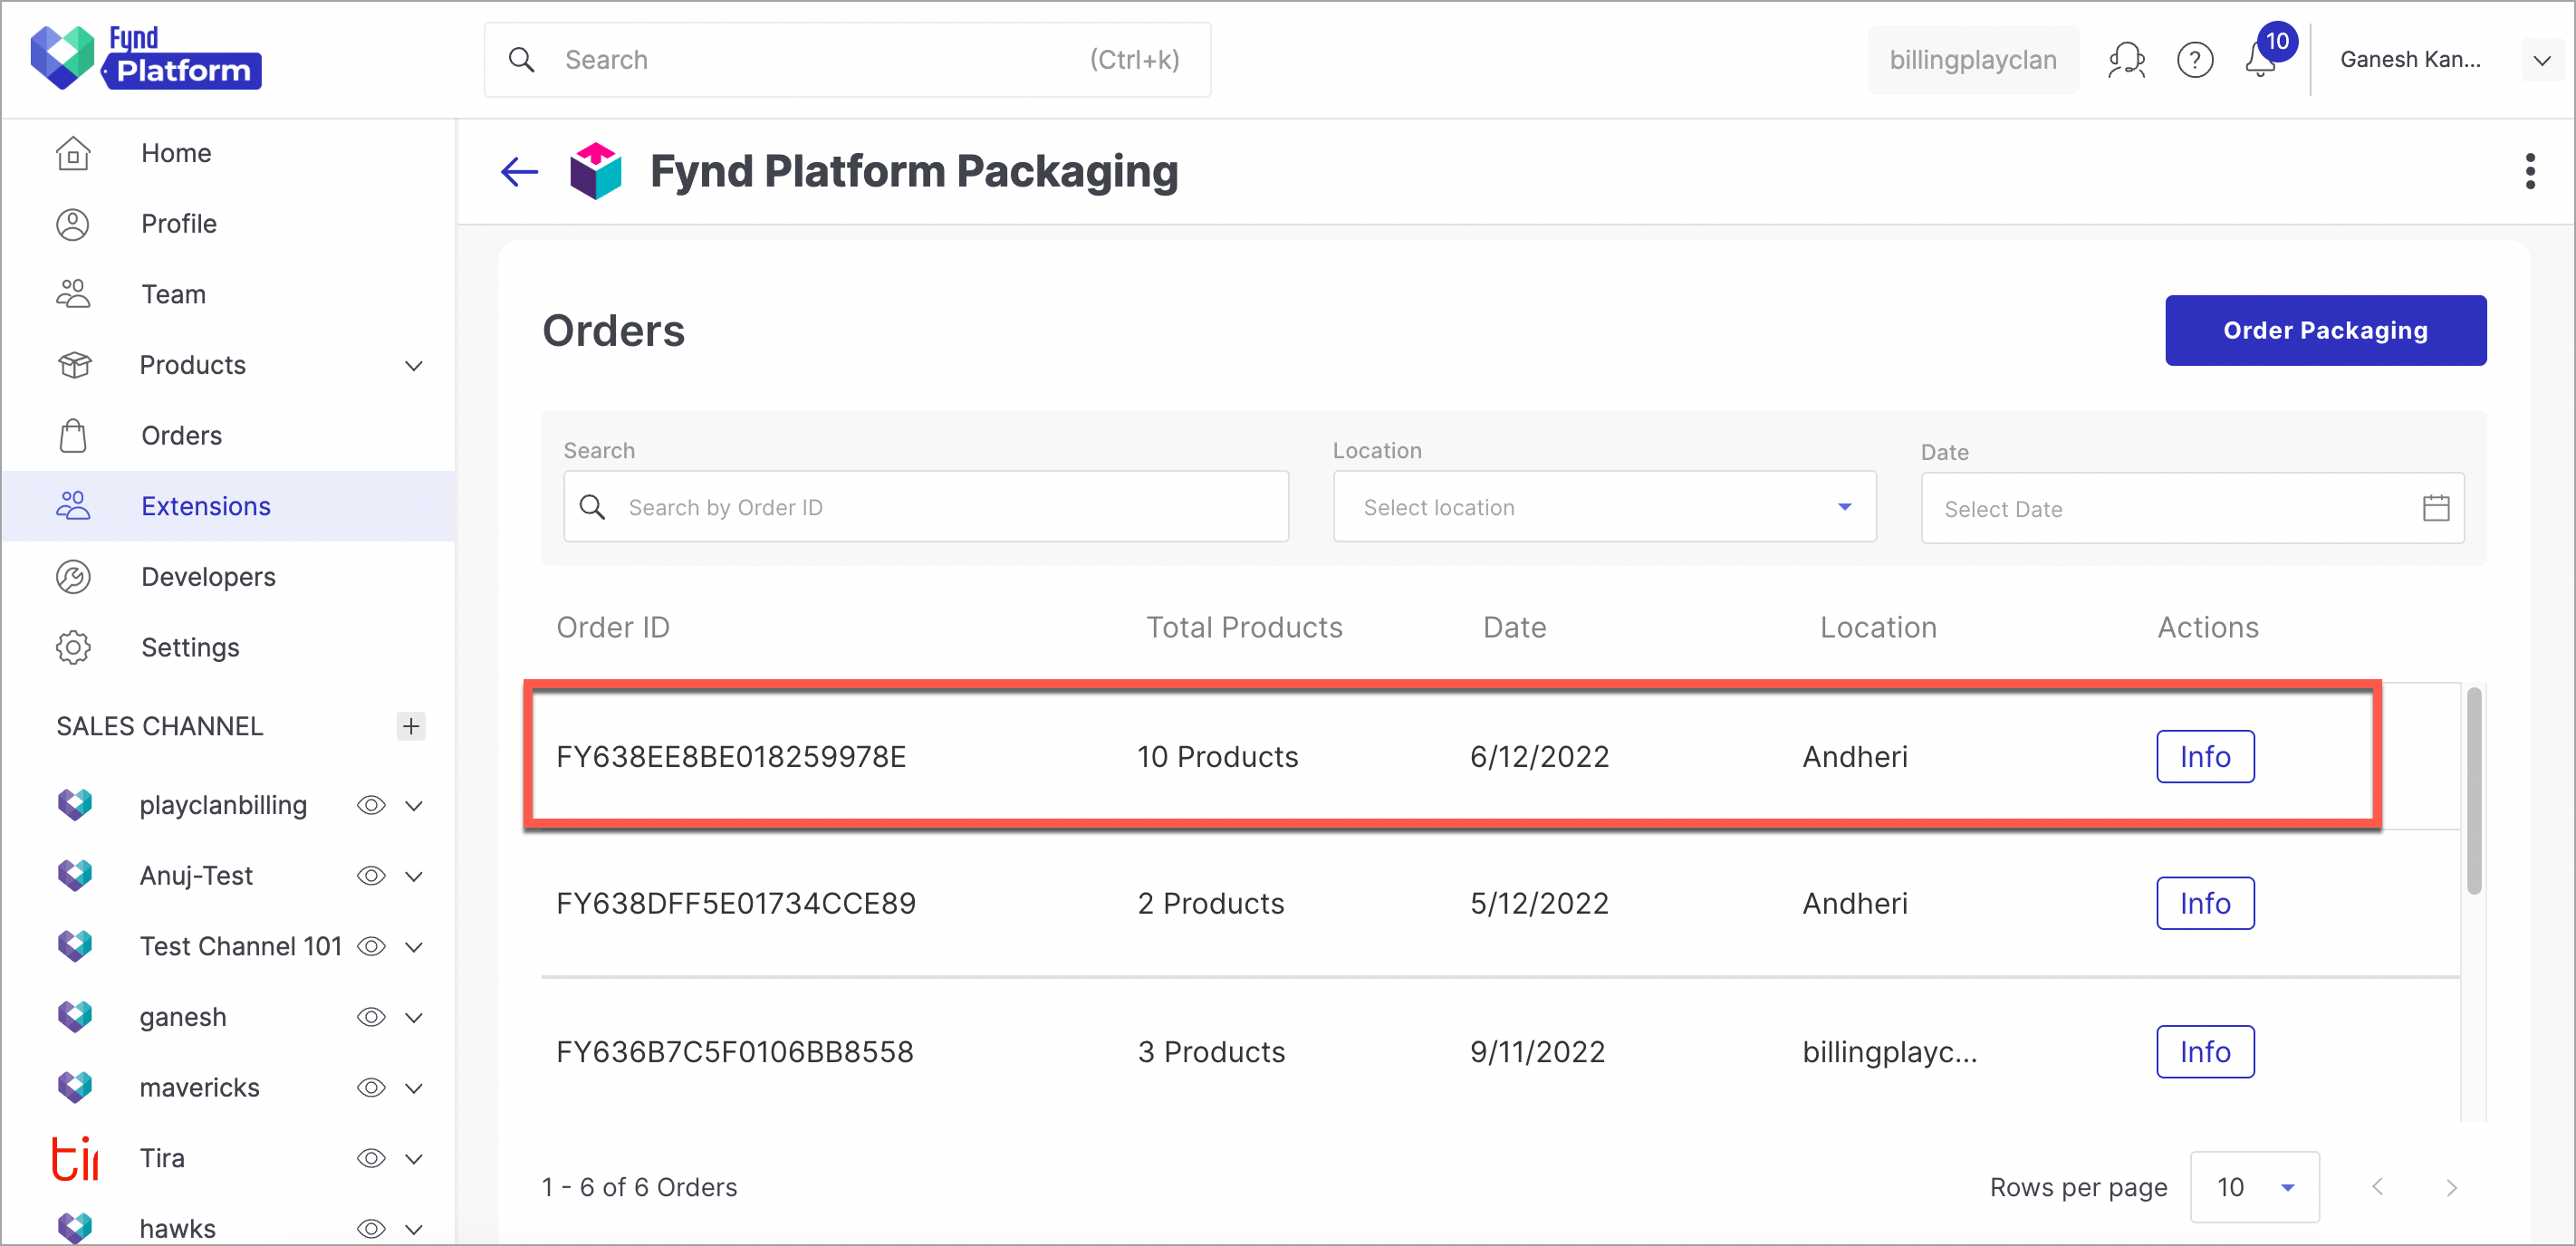The image size is (2576, 1246).
Task: Go back using the left arrow
Action: pyautogui.click(x=519, y=172)
